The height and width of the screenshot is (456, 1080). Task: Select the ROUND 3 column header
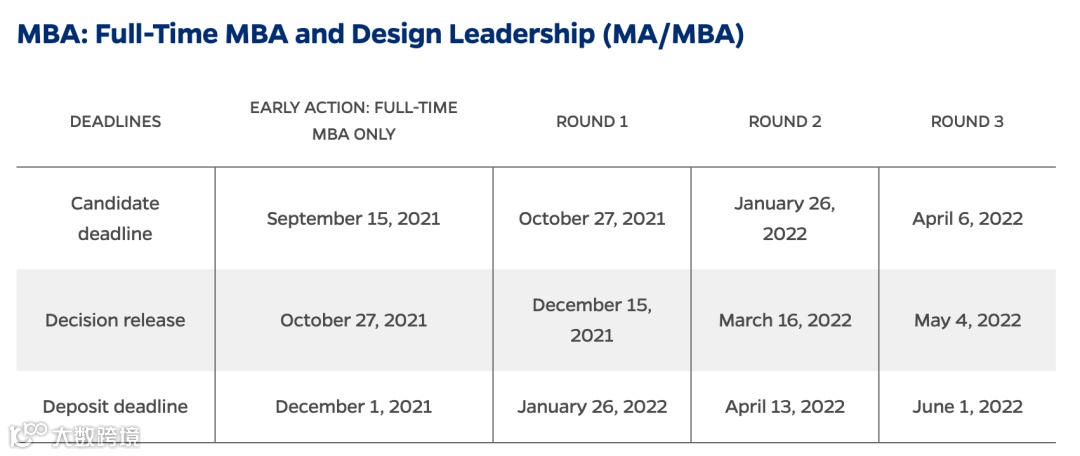tap(967, 121)
